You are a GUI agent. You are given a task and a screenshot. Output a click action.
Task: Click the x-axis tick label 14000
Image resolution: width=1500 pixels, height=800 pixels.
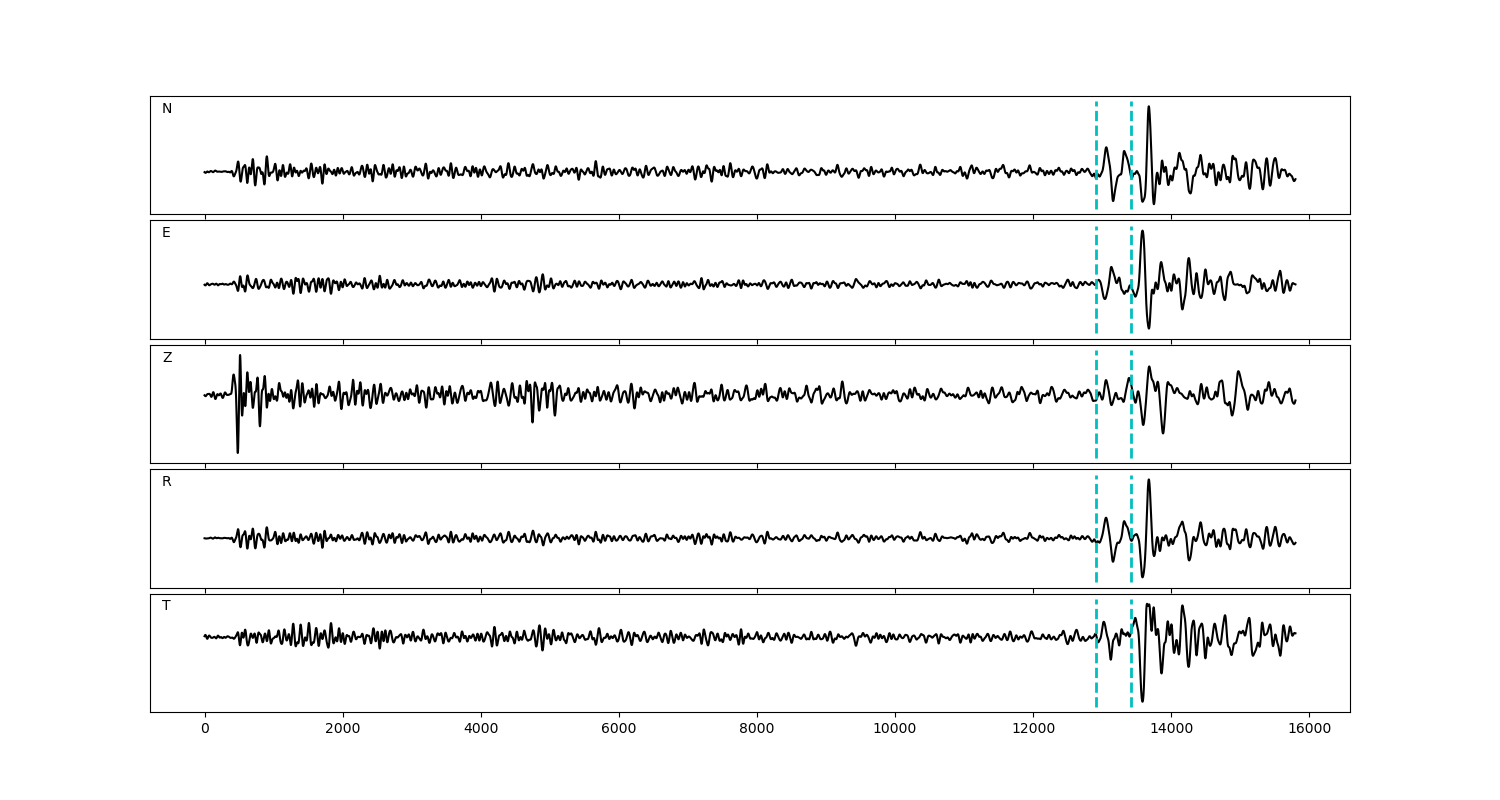pos(1171,729)
